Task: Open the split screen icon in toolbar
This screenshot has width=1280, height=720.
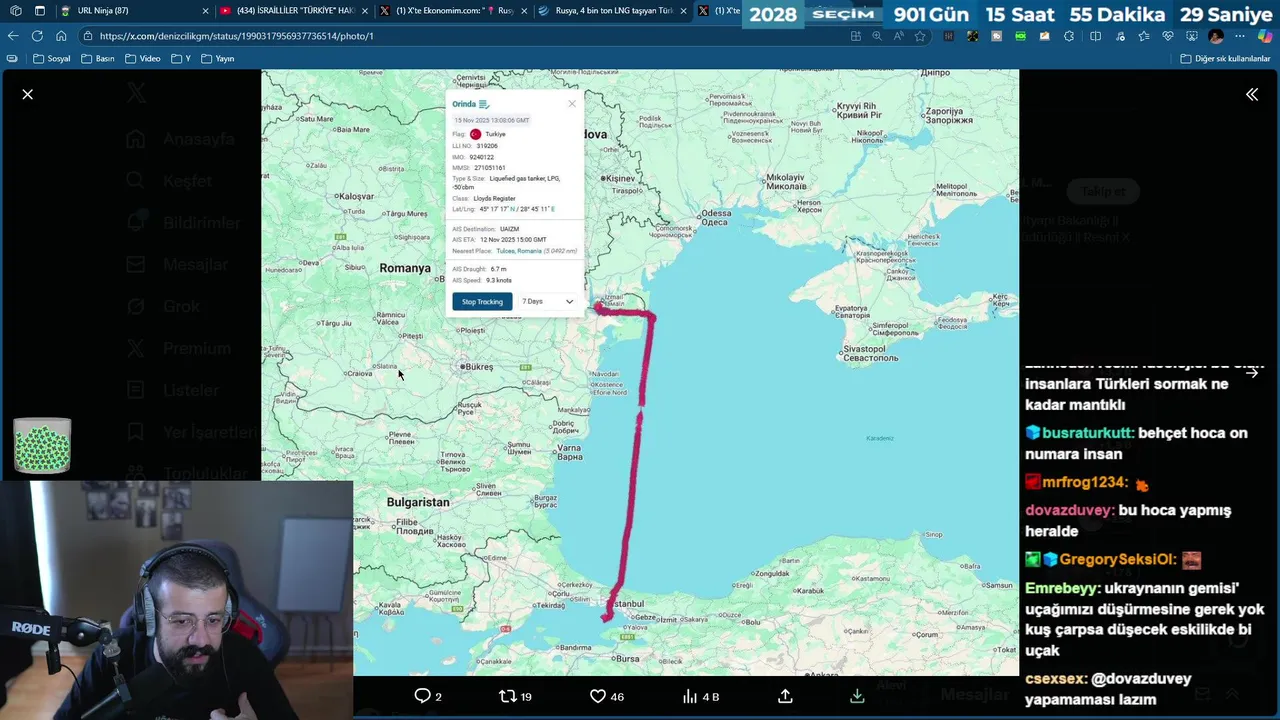Action: [x=1095, y=36]
